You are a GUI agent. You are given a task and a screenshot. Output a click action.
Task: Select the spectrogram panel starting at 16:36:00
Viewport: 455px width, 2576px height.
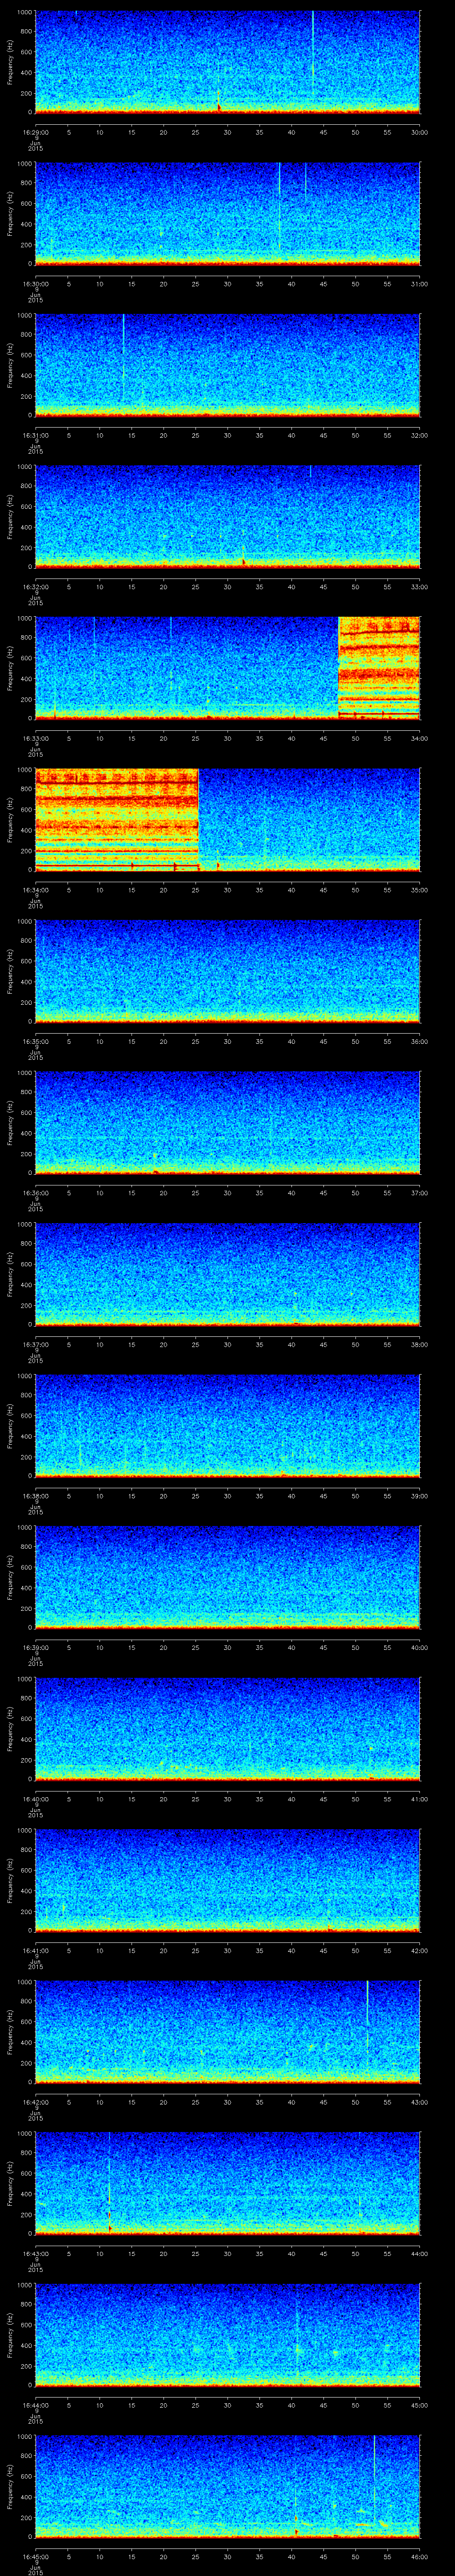(227, 1123)
